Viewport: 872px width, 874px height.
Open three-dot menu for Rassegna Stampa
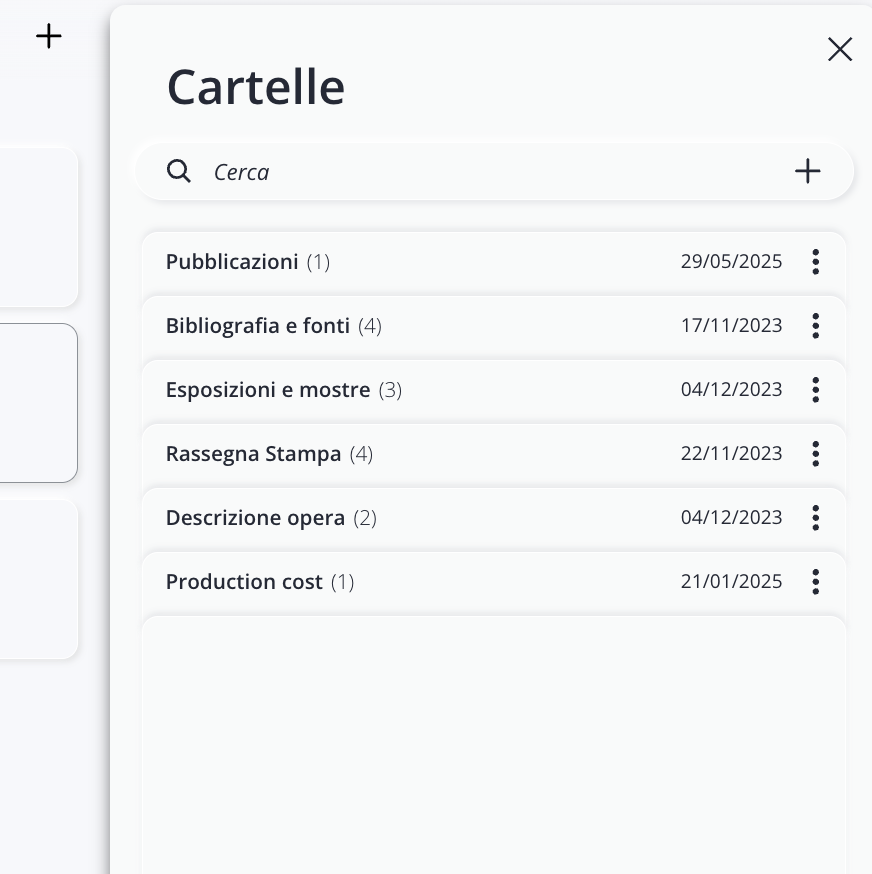[x=816, y=454]
